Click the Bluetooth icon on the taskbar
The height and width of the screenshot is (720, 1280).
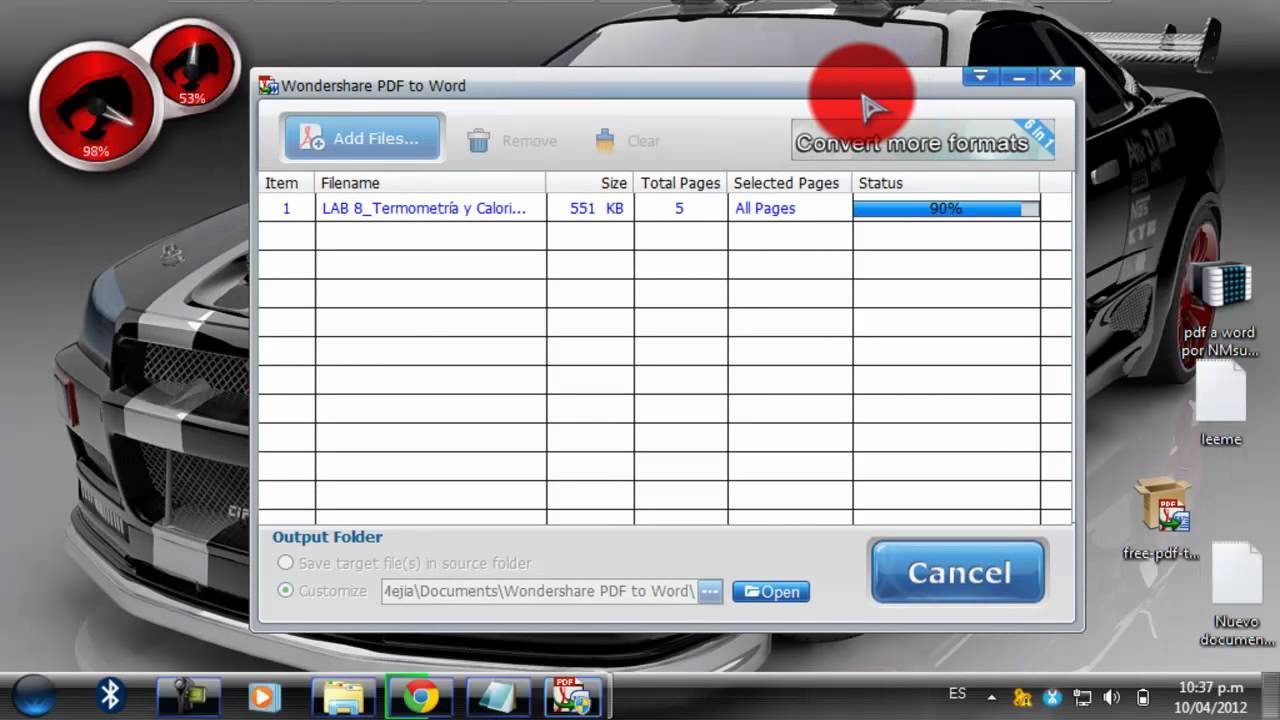[x=110, y=695]
